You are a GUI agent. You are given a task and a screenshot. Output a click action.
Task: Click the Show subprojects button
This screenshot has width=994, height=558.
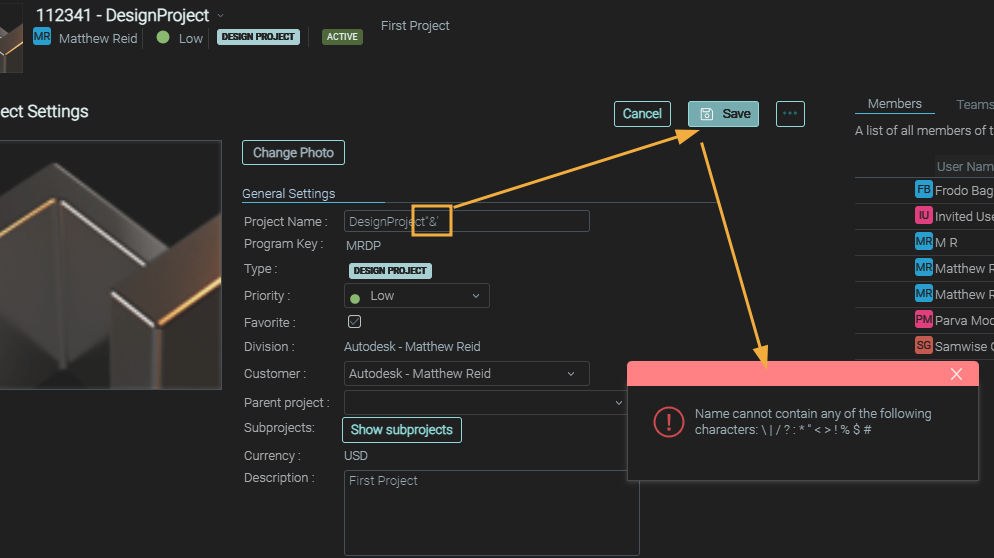(401, 430)
